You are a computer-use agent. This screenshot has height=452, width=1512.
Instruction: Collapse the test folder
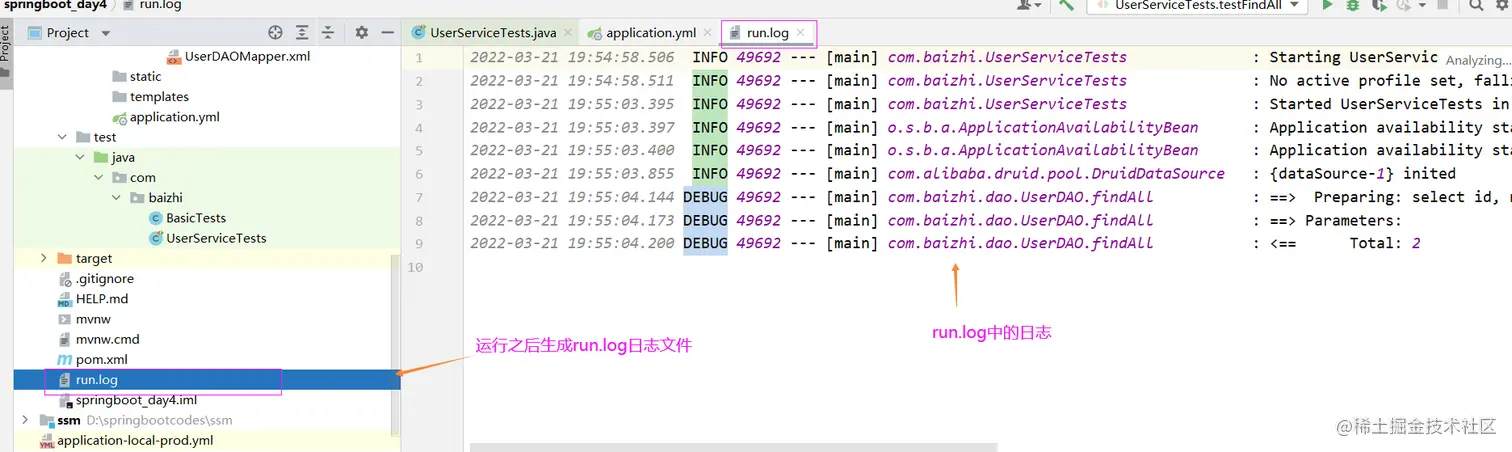point(62,137)
